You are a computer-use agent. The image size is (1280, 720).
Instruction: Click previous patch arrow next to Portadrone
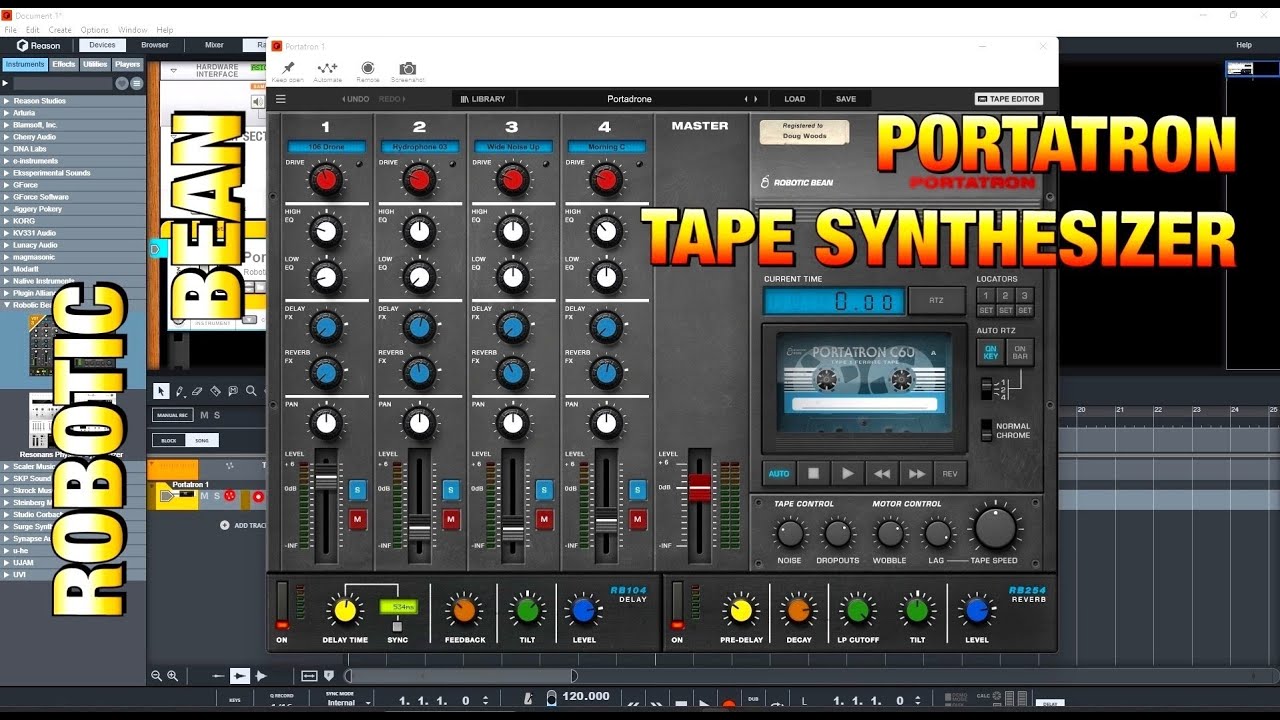tap(745, 99)
